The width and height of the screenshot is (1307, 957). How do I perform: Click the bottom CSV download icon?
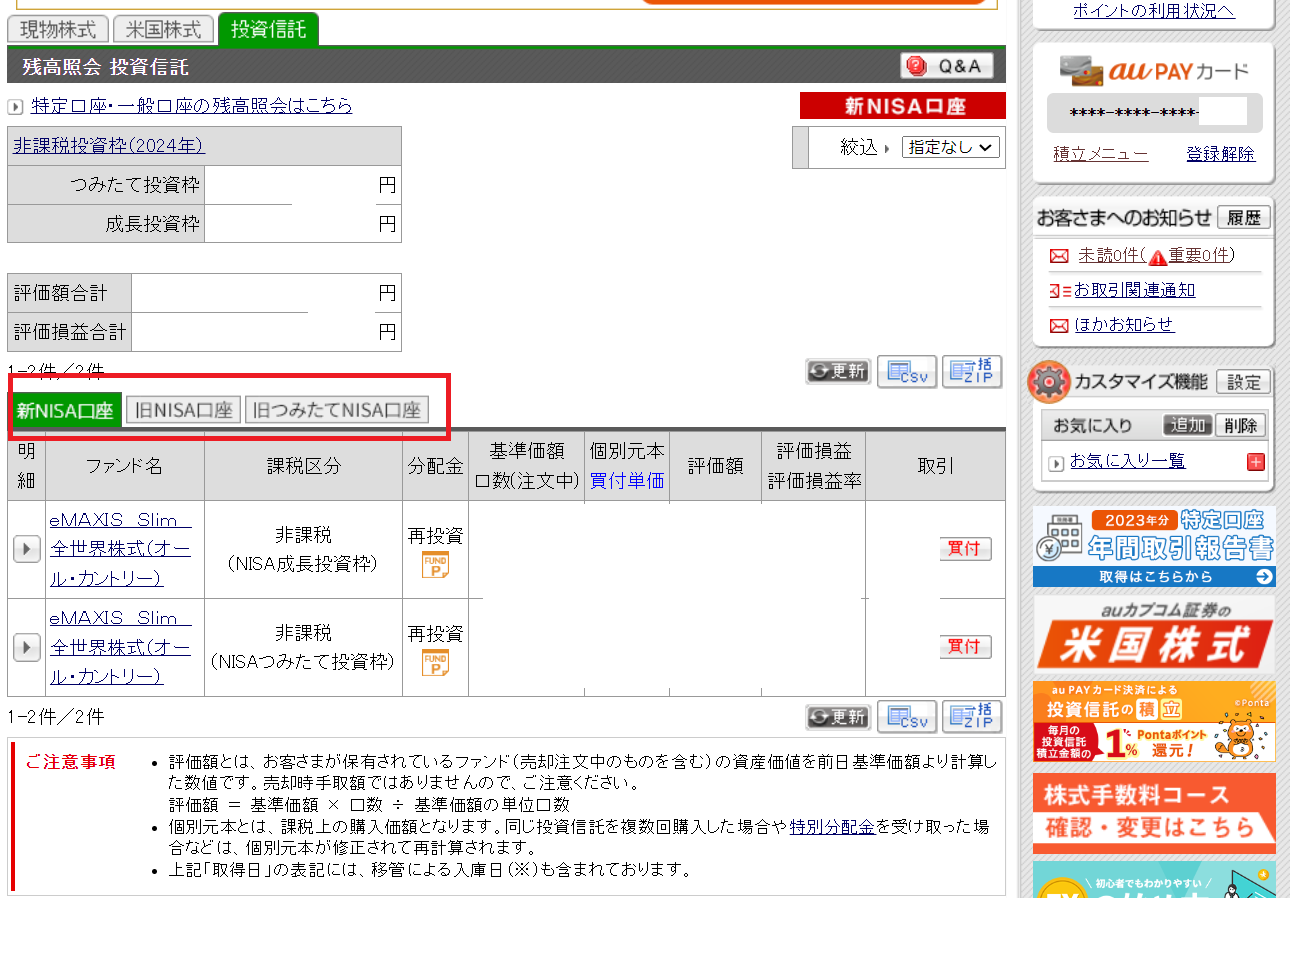point(906,717)
